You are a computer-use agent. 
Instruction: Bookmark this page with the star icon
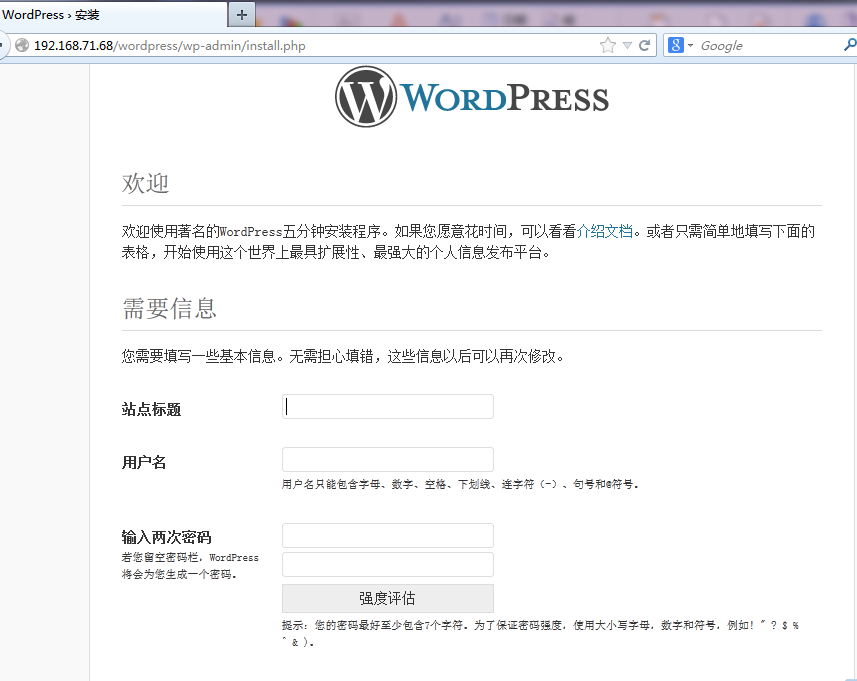click(x=608, y=45)
